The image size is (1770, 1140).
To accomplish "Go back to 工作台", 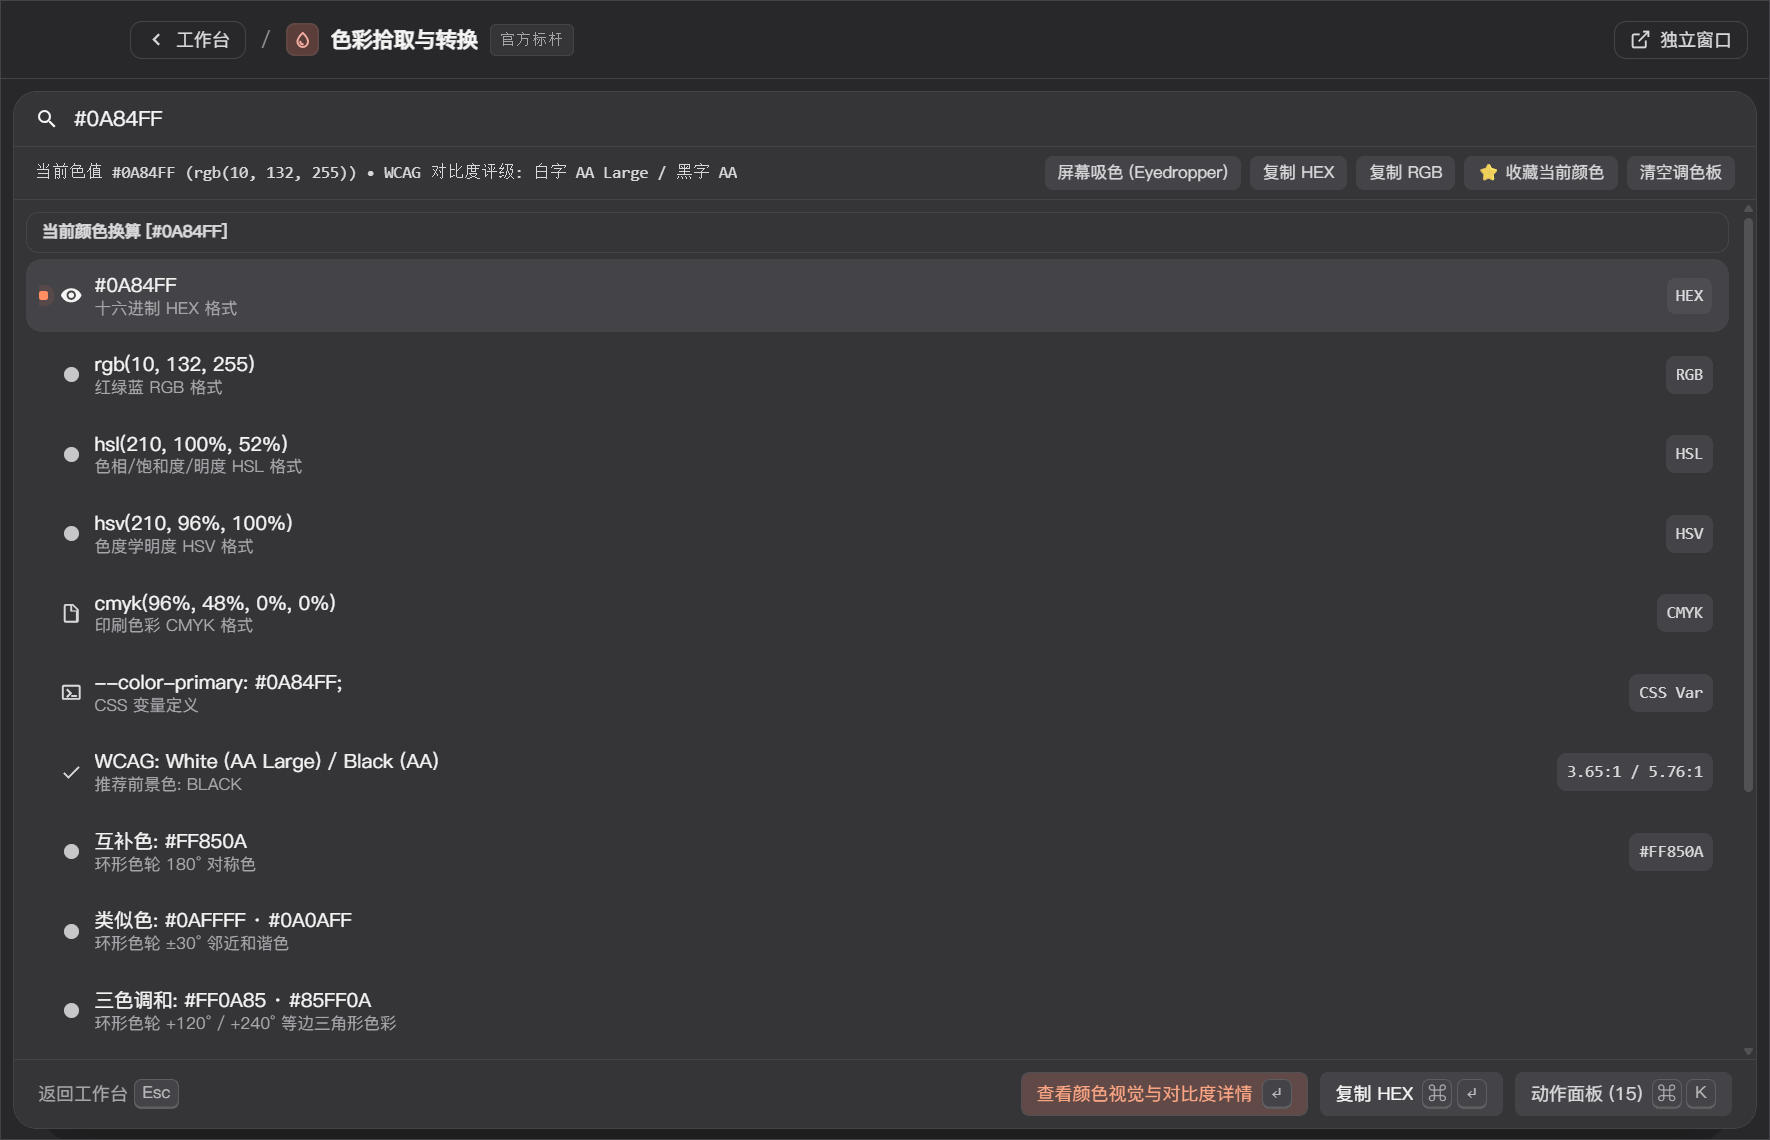I will 188,40.
